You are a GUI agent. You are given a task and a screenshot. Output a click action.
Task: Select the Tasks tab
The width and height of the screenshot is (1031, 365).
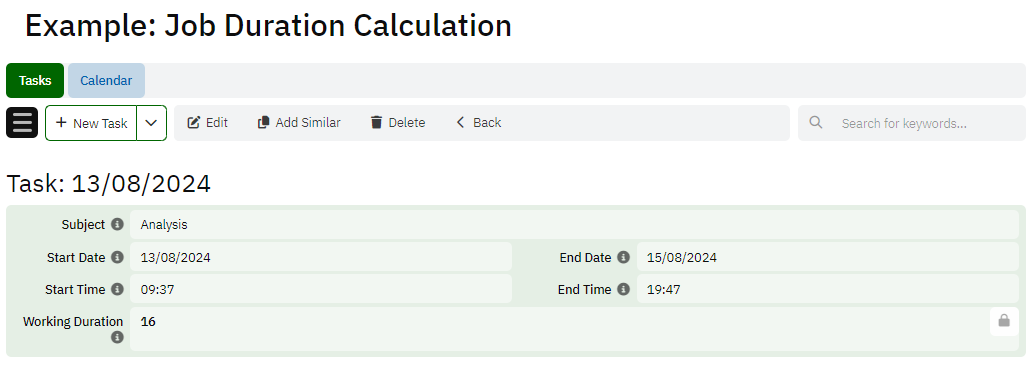coord(35,81)
